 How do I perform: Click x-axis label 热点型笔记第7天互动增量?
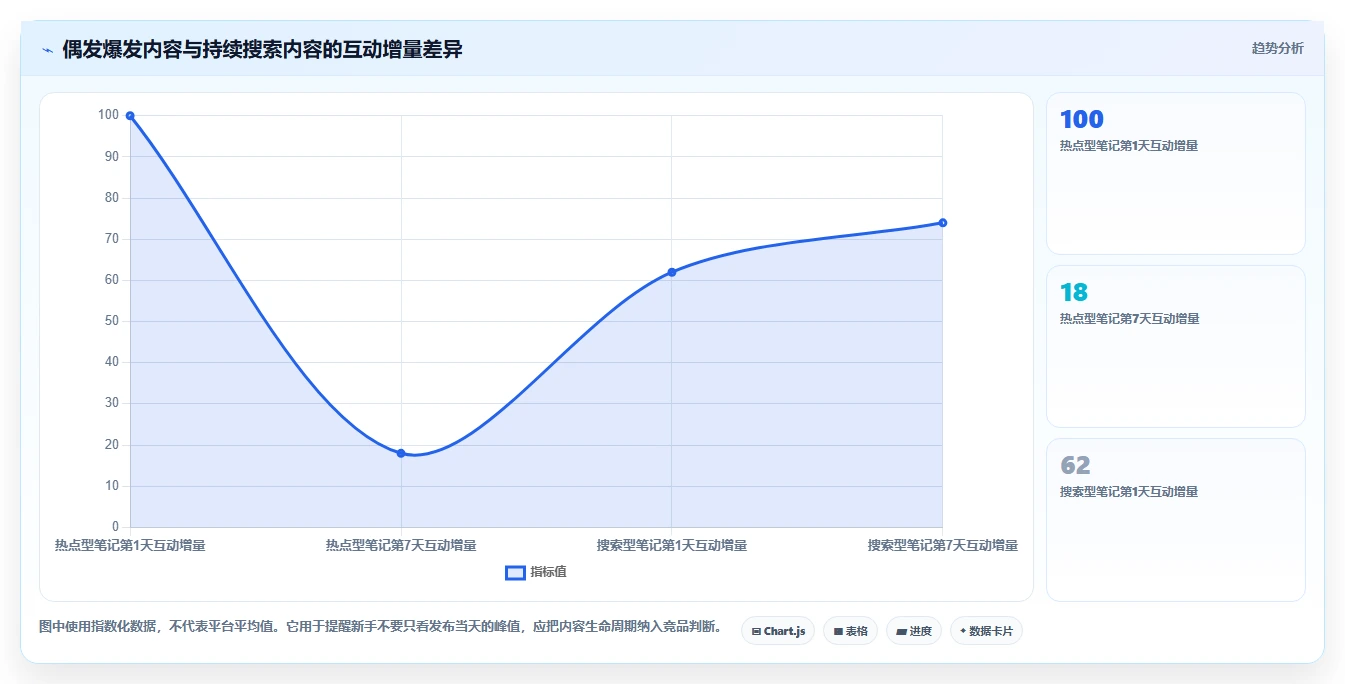coord(401,545)
